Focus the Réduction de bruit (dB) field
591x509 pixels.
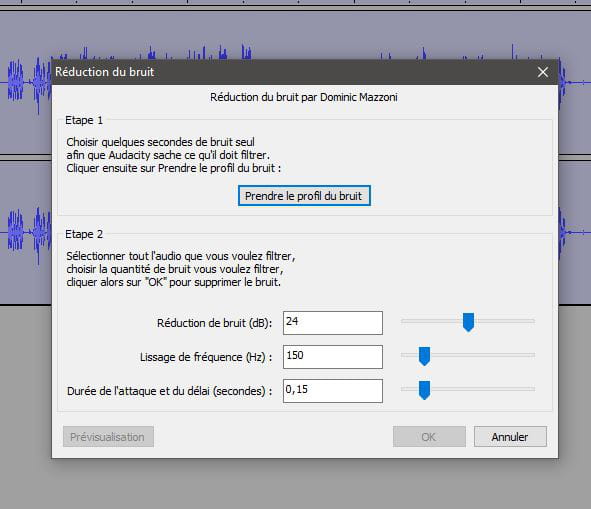coord(333,323)
